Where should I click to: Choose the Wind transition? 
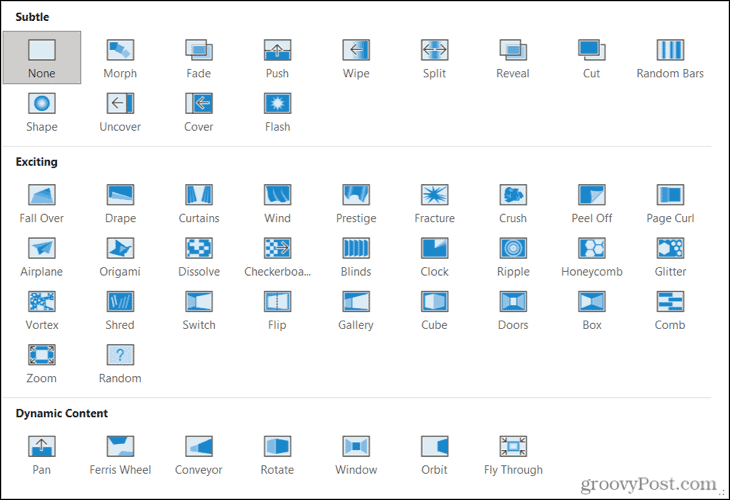coord(277,203)
